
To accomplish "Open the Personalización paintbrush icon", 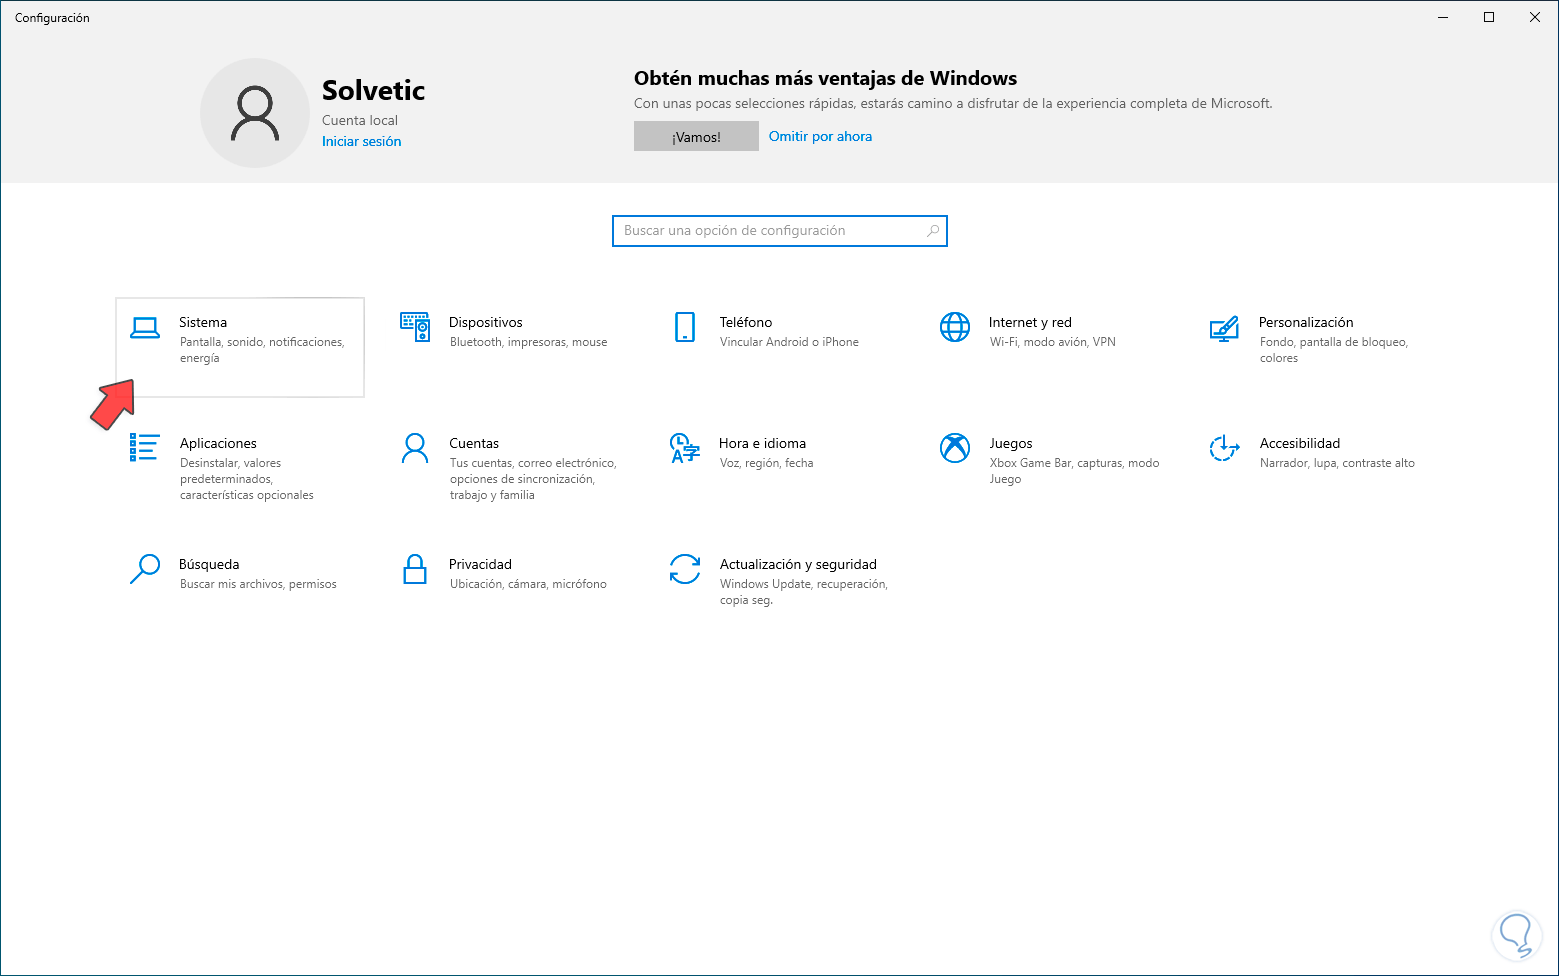I will [x=1224, y=328].
